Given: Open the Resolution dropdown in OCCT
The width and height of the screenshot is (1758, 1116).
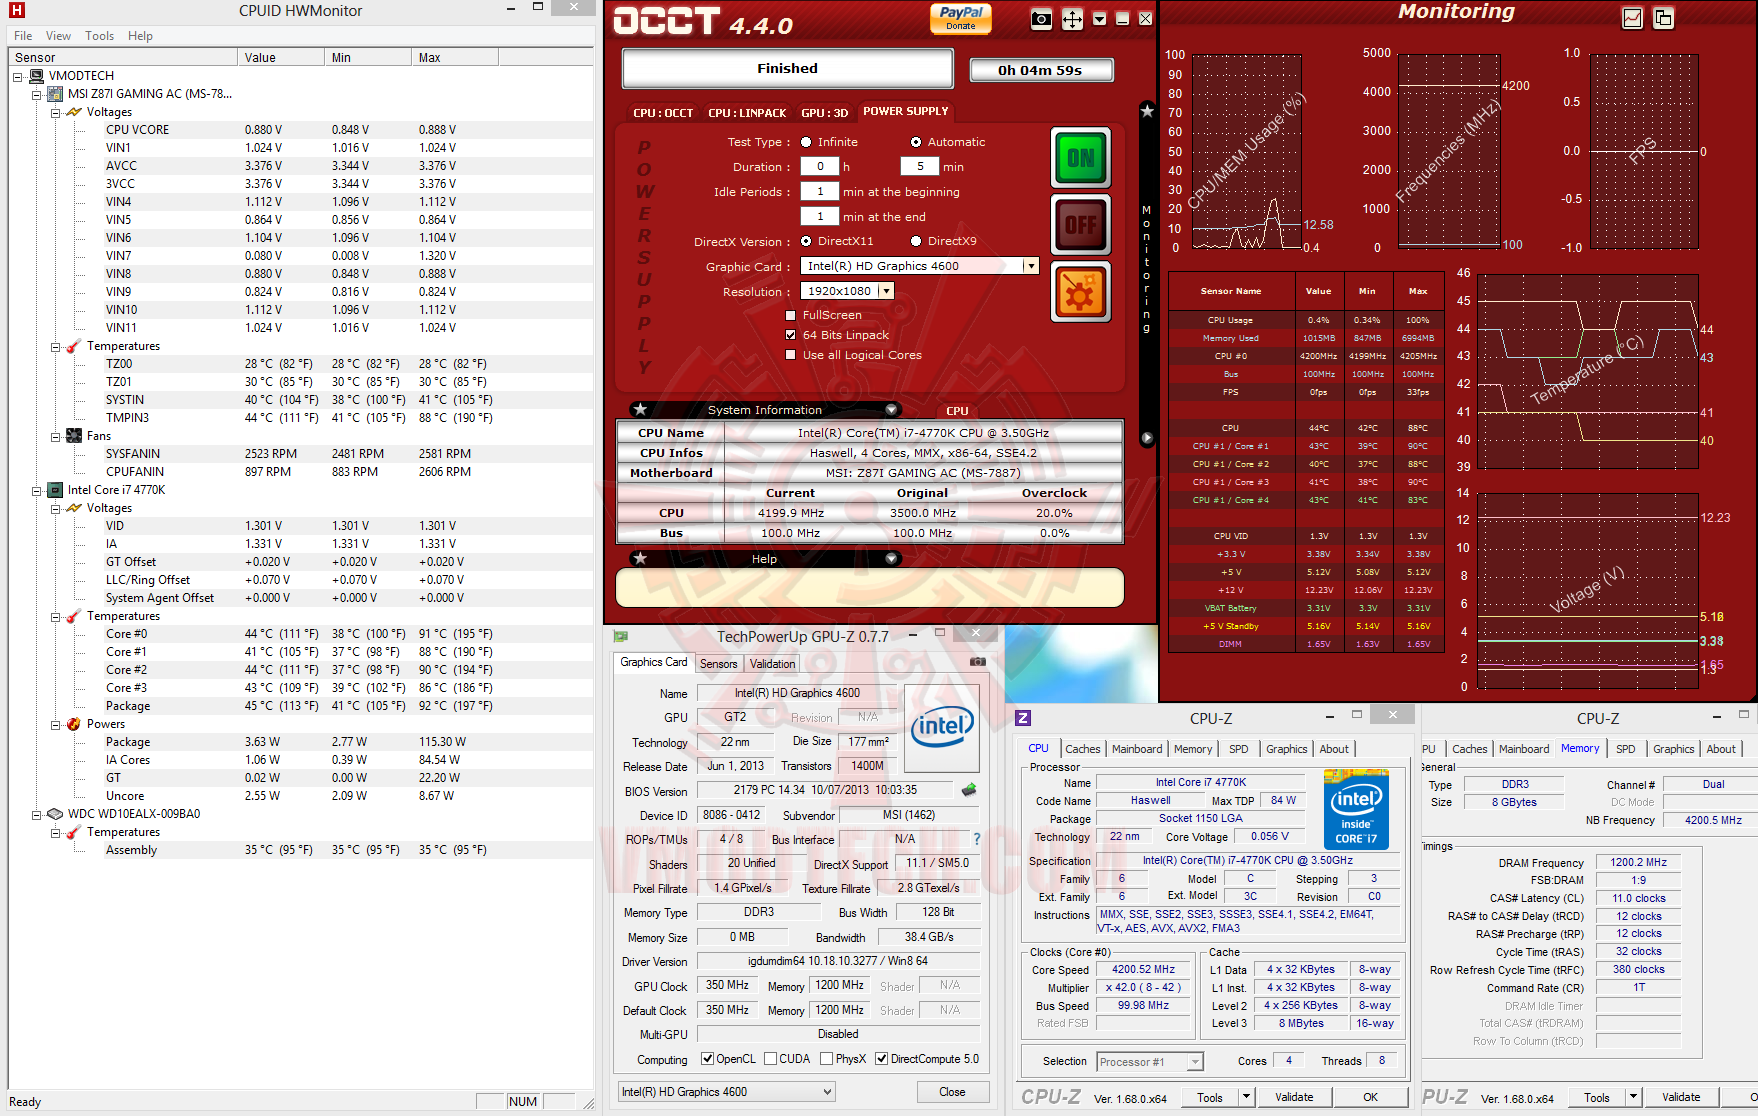Looking at the screenshot, I should (886, 291).
